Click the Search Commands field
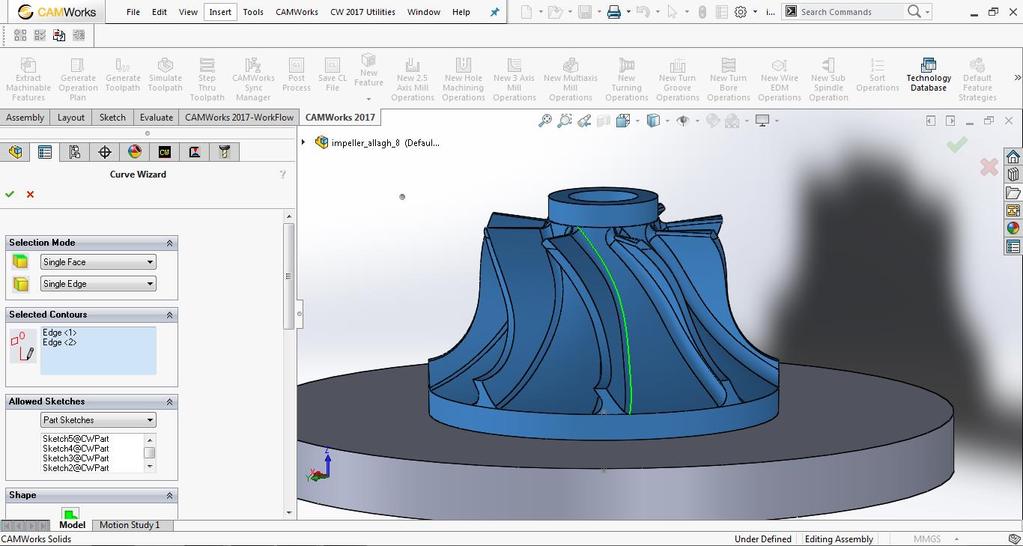 pyautogui.click(x=851, y=12)
